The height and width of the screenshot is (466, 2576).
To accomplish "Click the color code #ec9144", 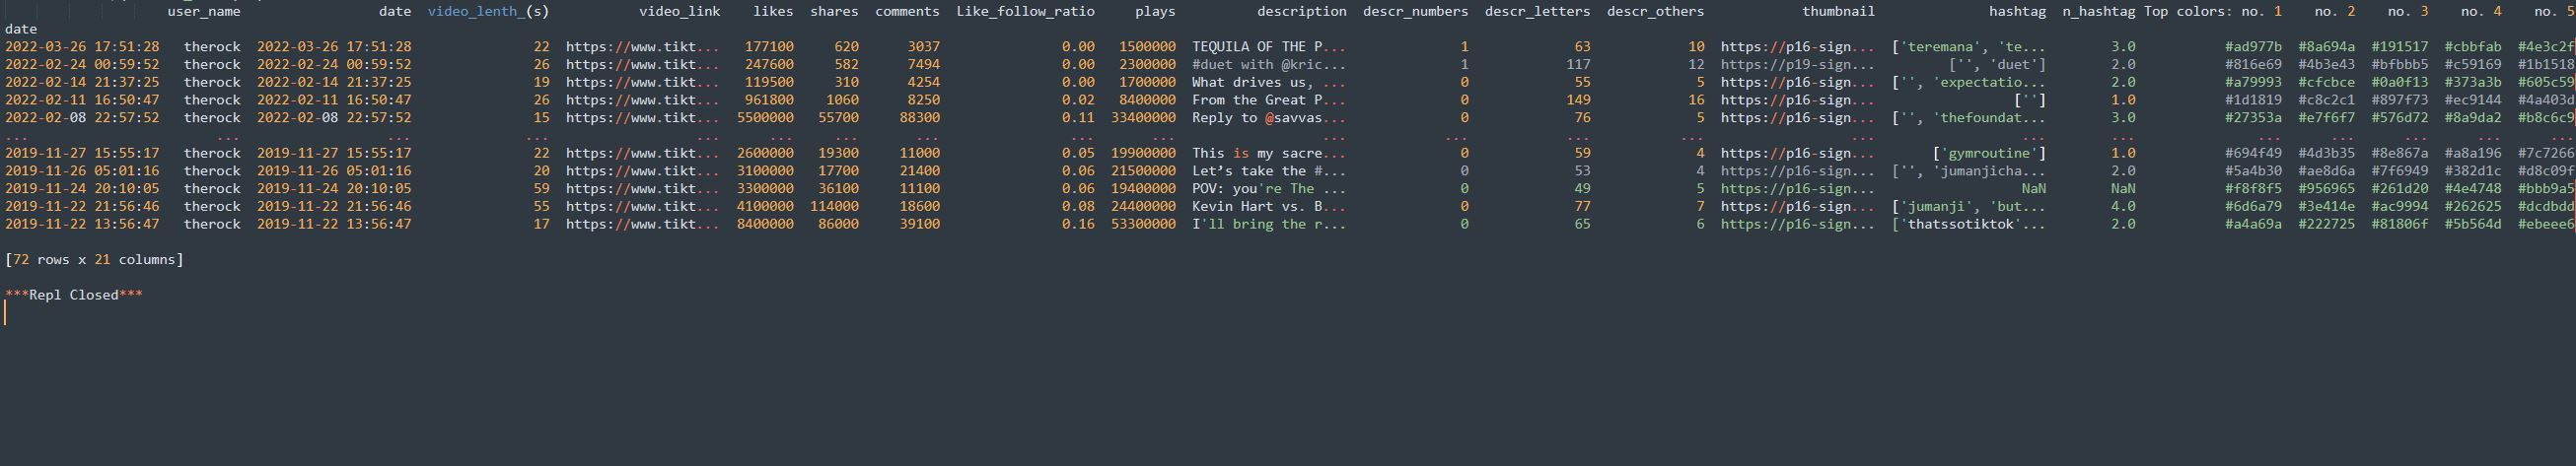I will [x=2473, y=100].
